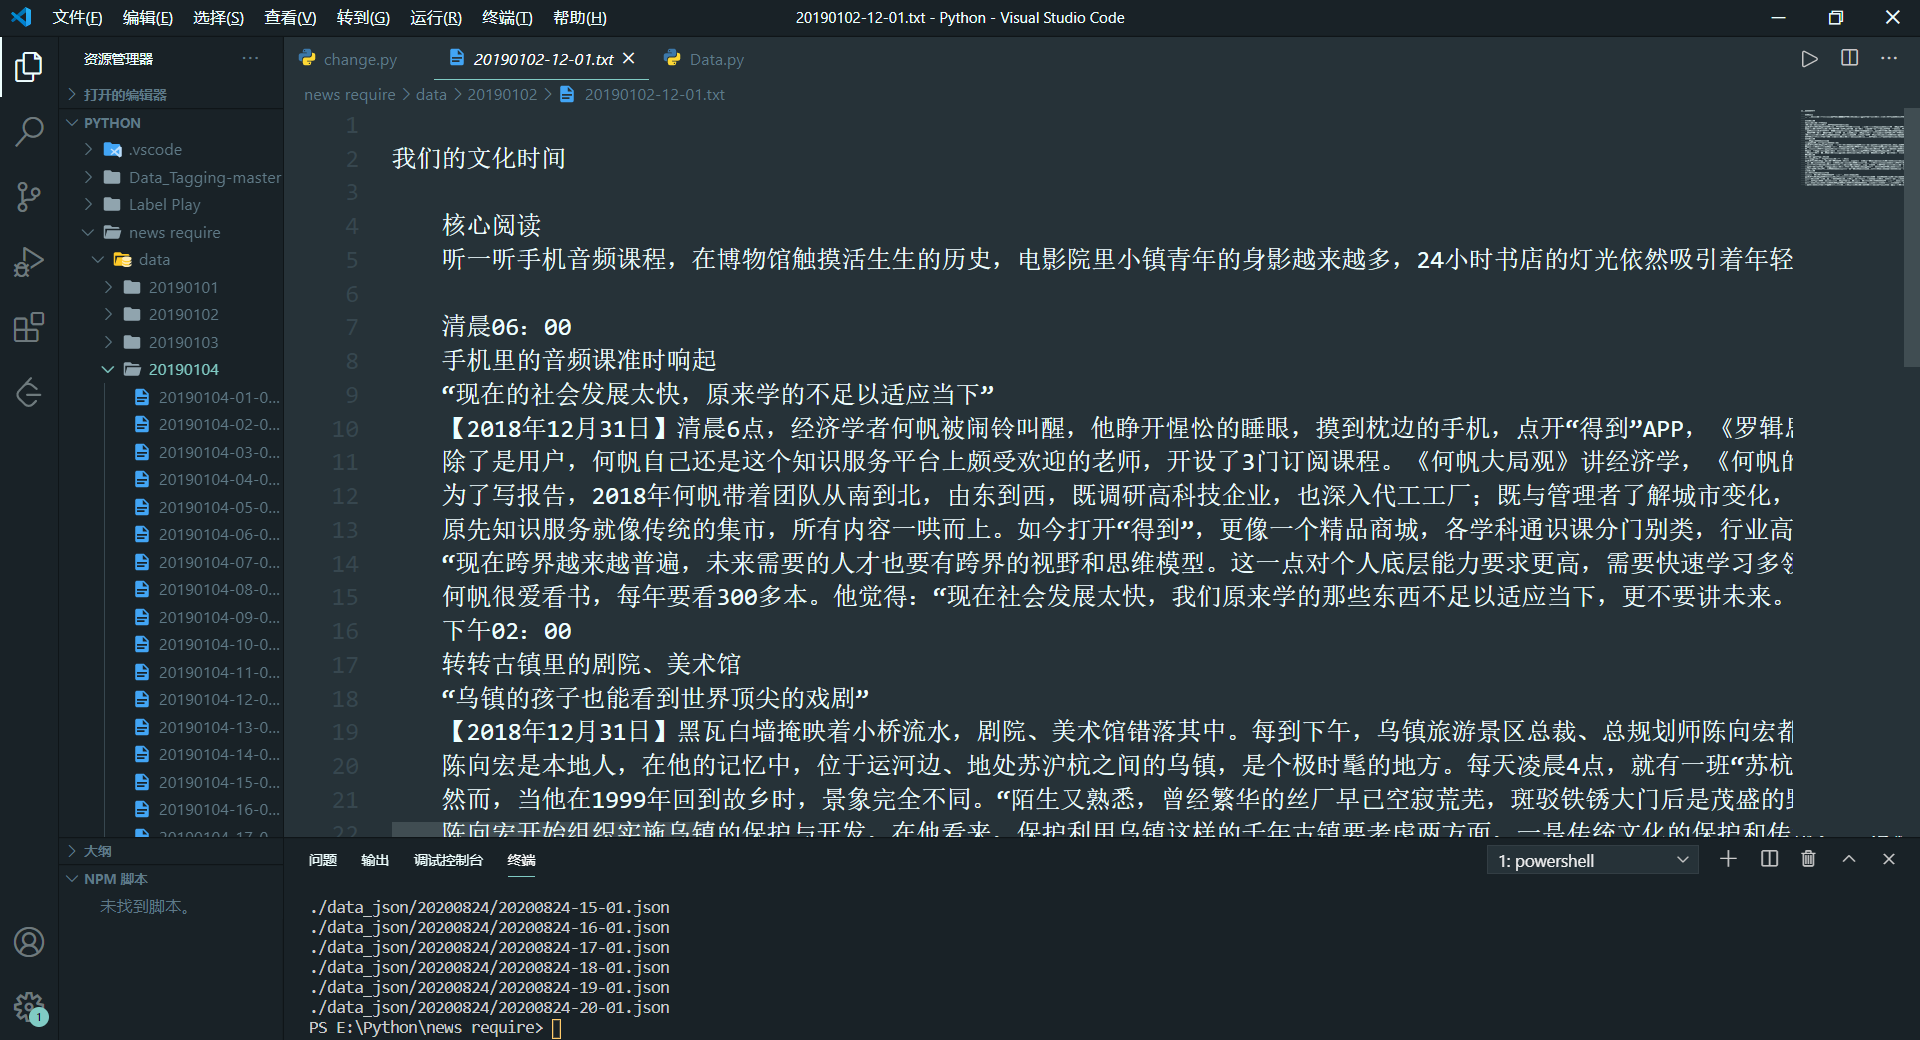Open the 文件 menu

[77, 17]
